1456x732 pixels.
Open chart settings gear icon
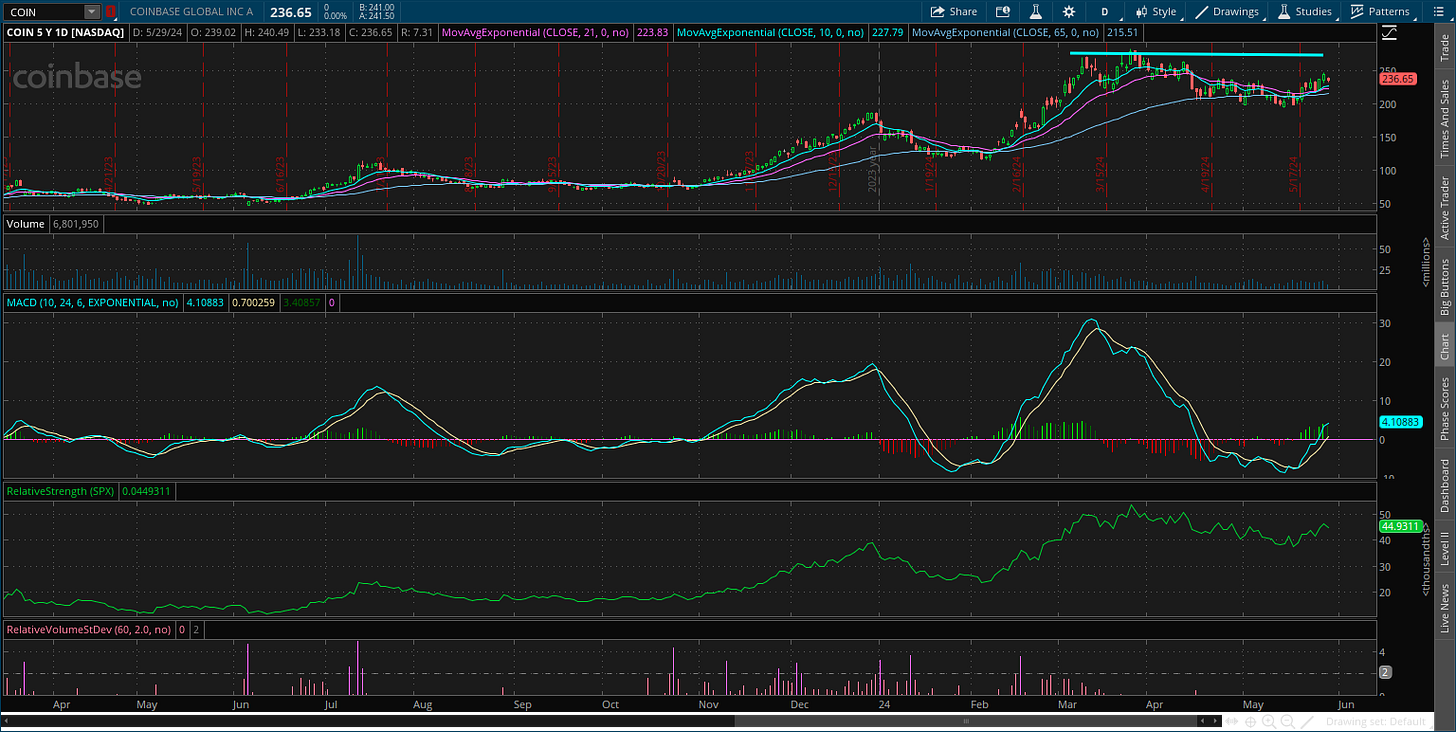[1069, 12]
